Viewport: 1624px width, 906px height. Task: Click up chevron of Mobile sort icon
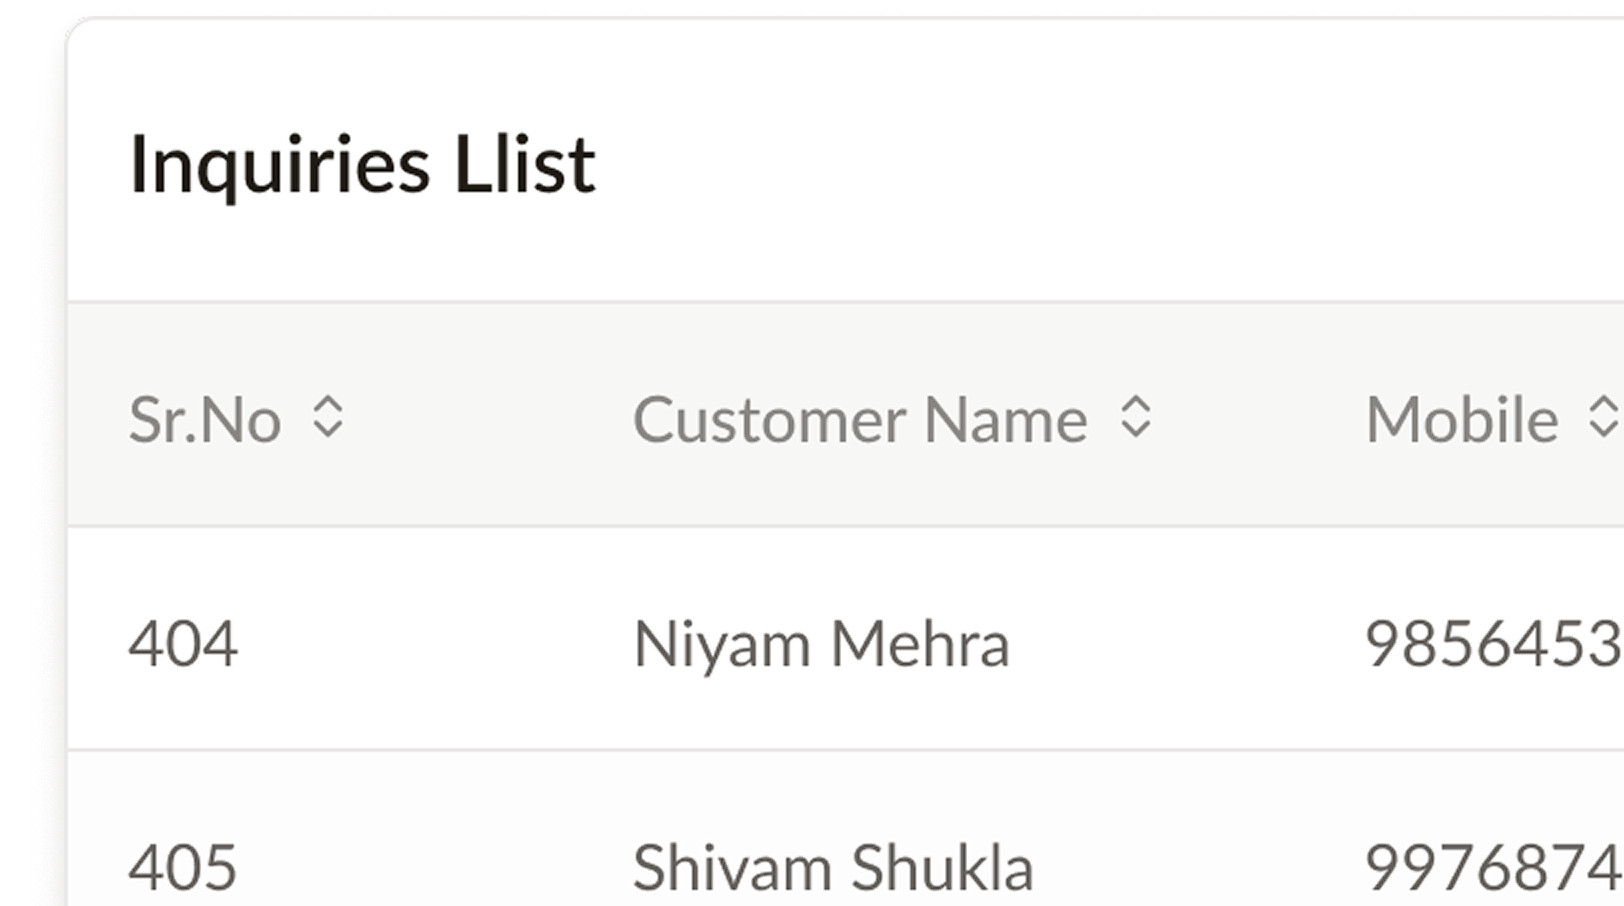[x=1604, y=404]
